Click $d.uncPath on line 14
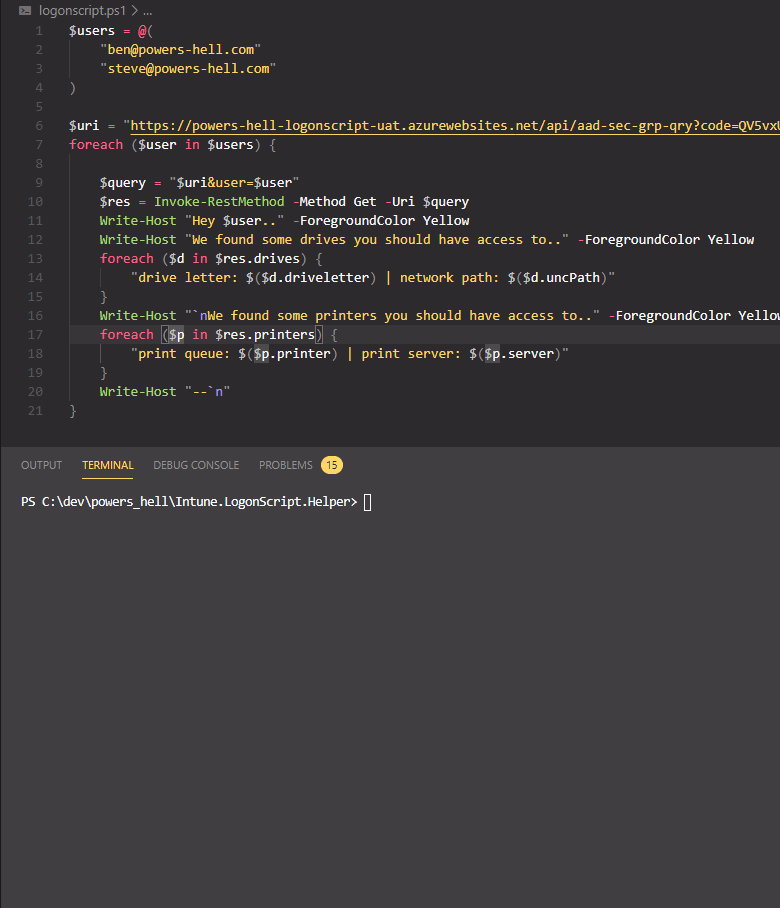 pos(562,278)
